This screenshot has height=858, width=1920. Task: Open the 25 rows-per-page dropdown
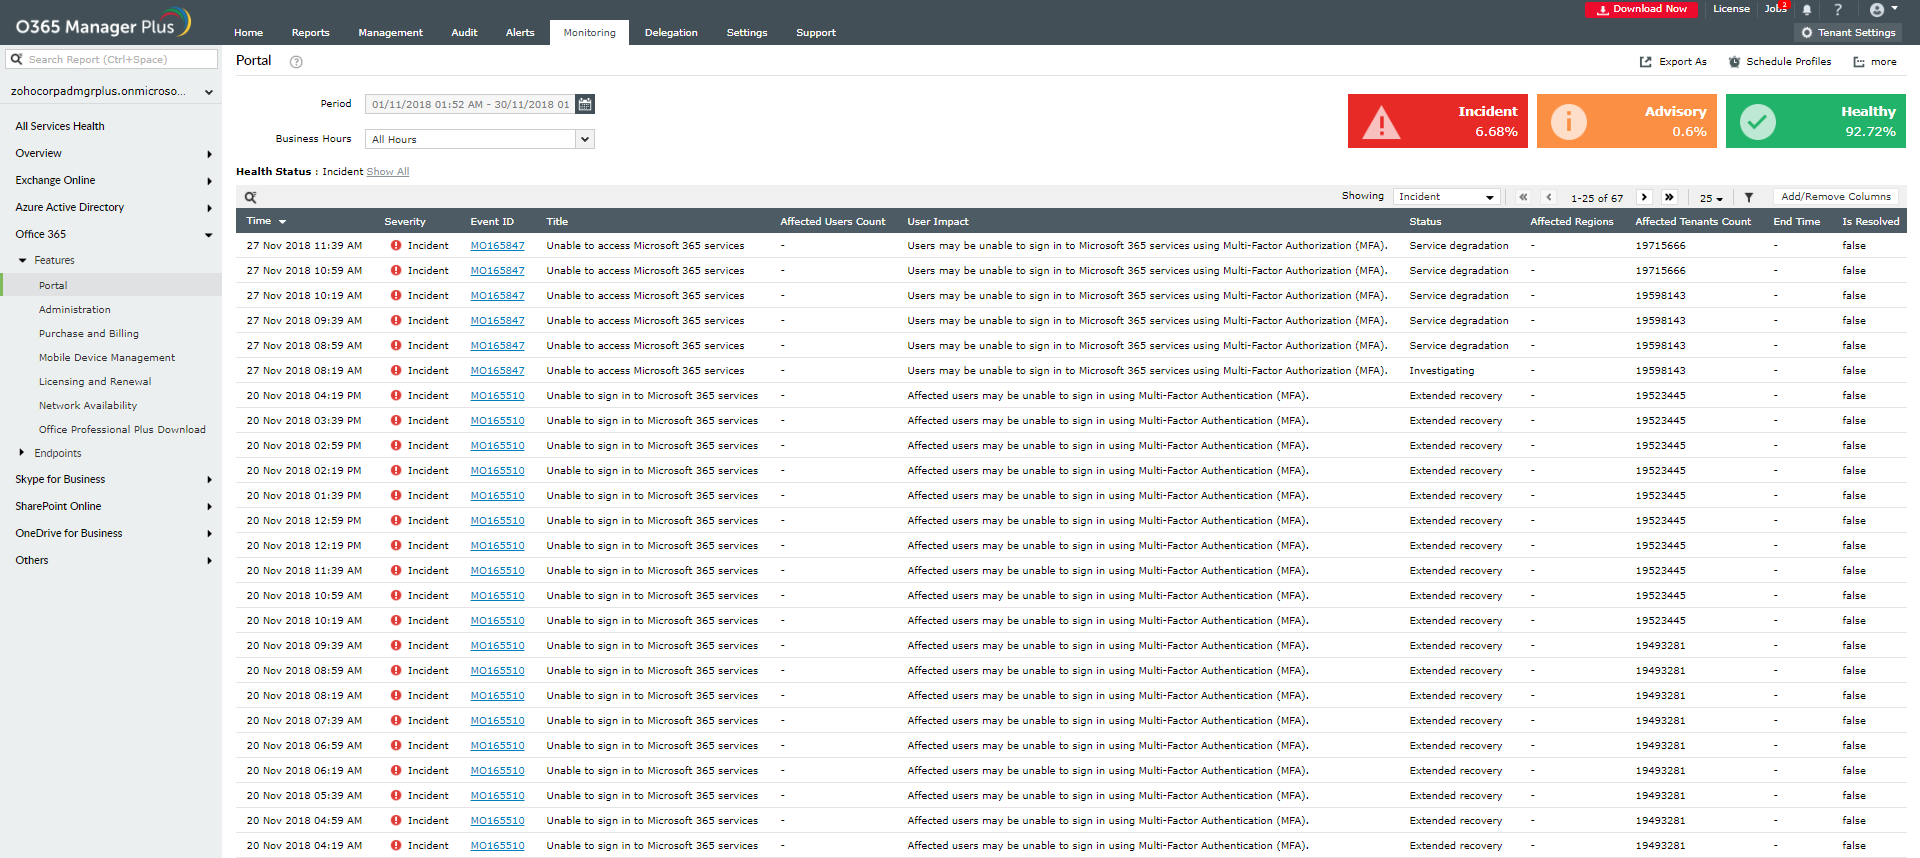tap(1711, 198)
